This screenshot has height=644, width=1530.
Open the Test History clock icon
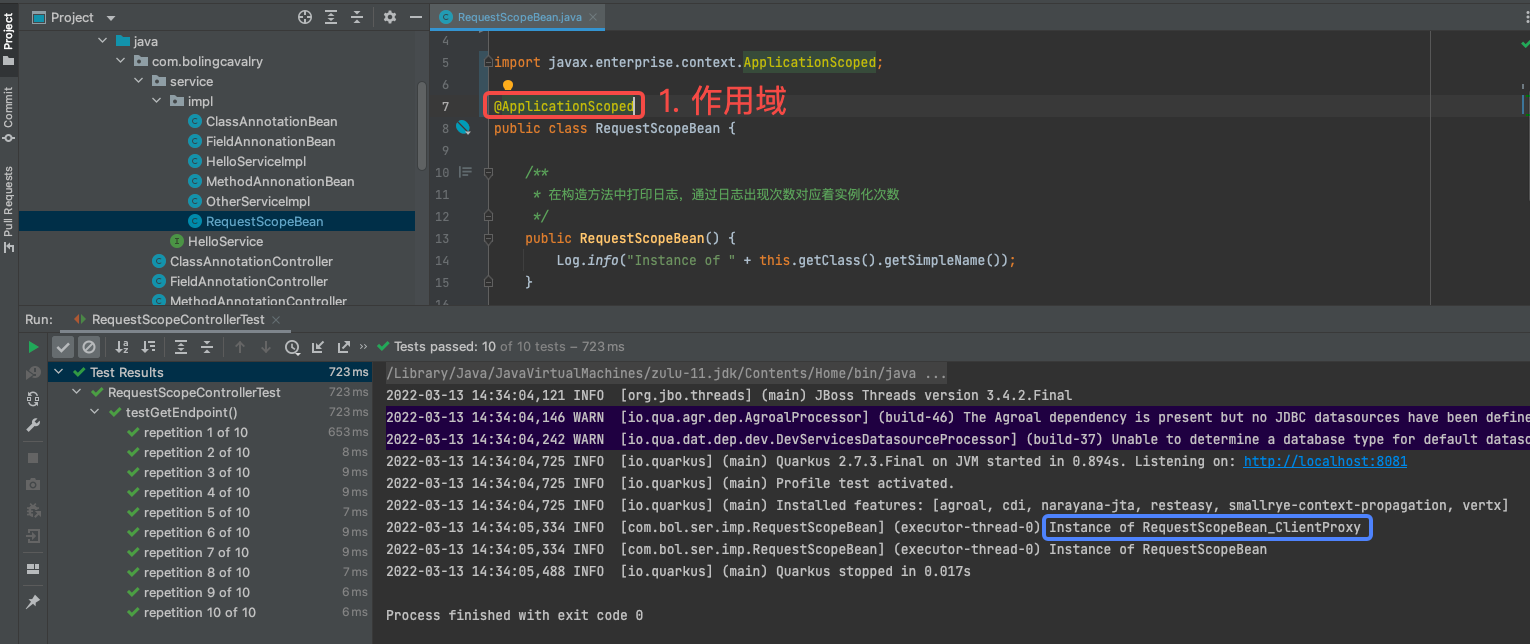(291, 346)
